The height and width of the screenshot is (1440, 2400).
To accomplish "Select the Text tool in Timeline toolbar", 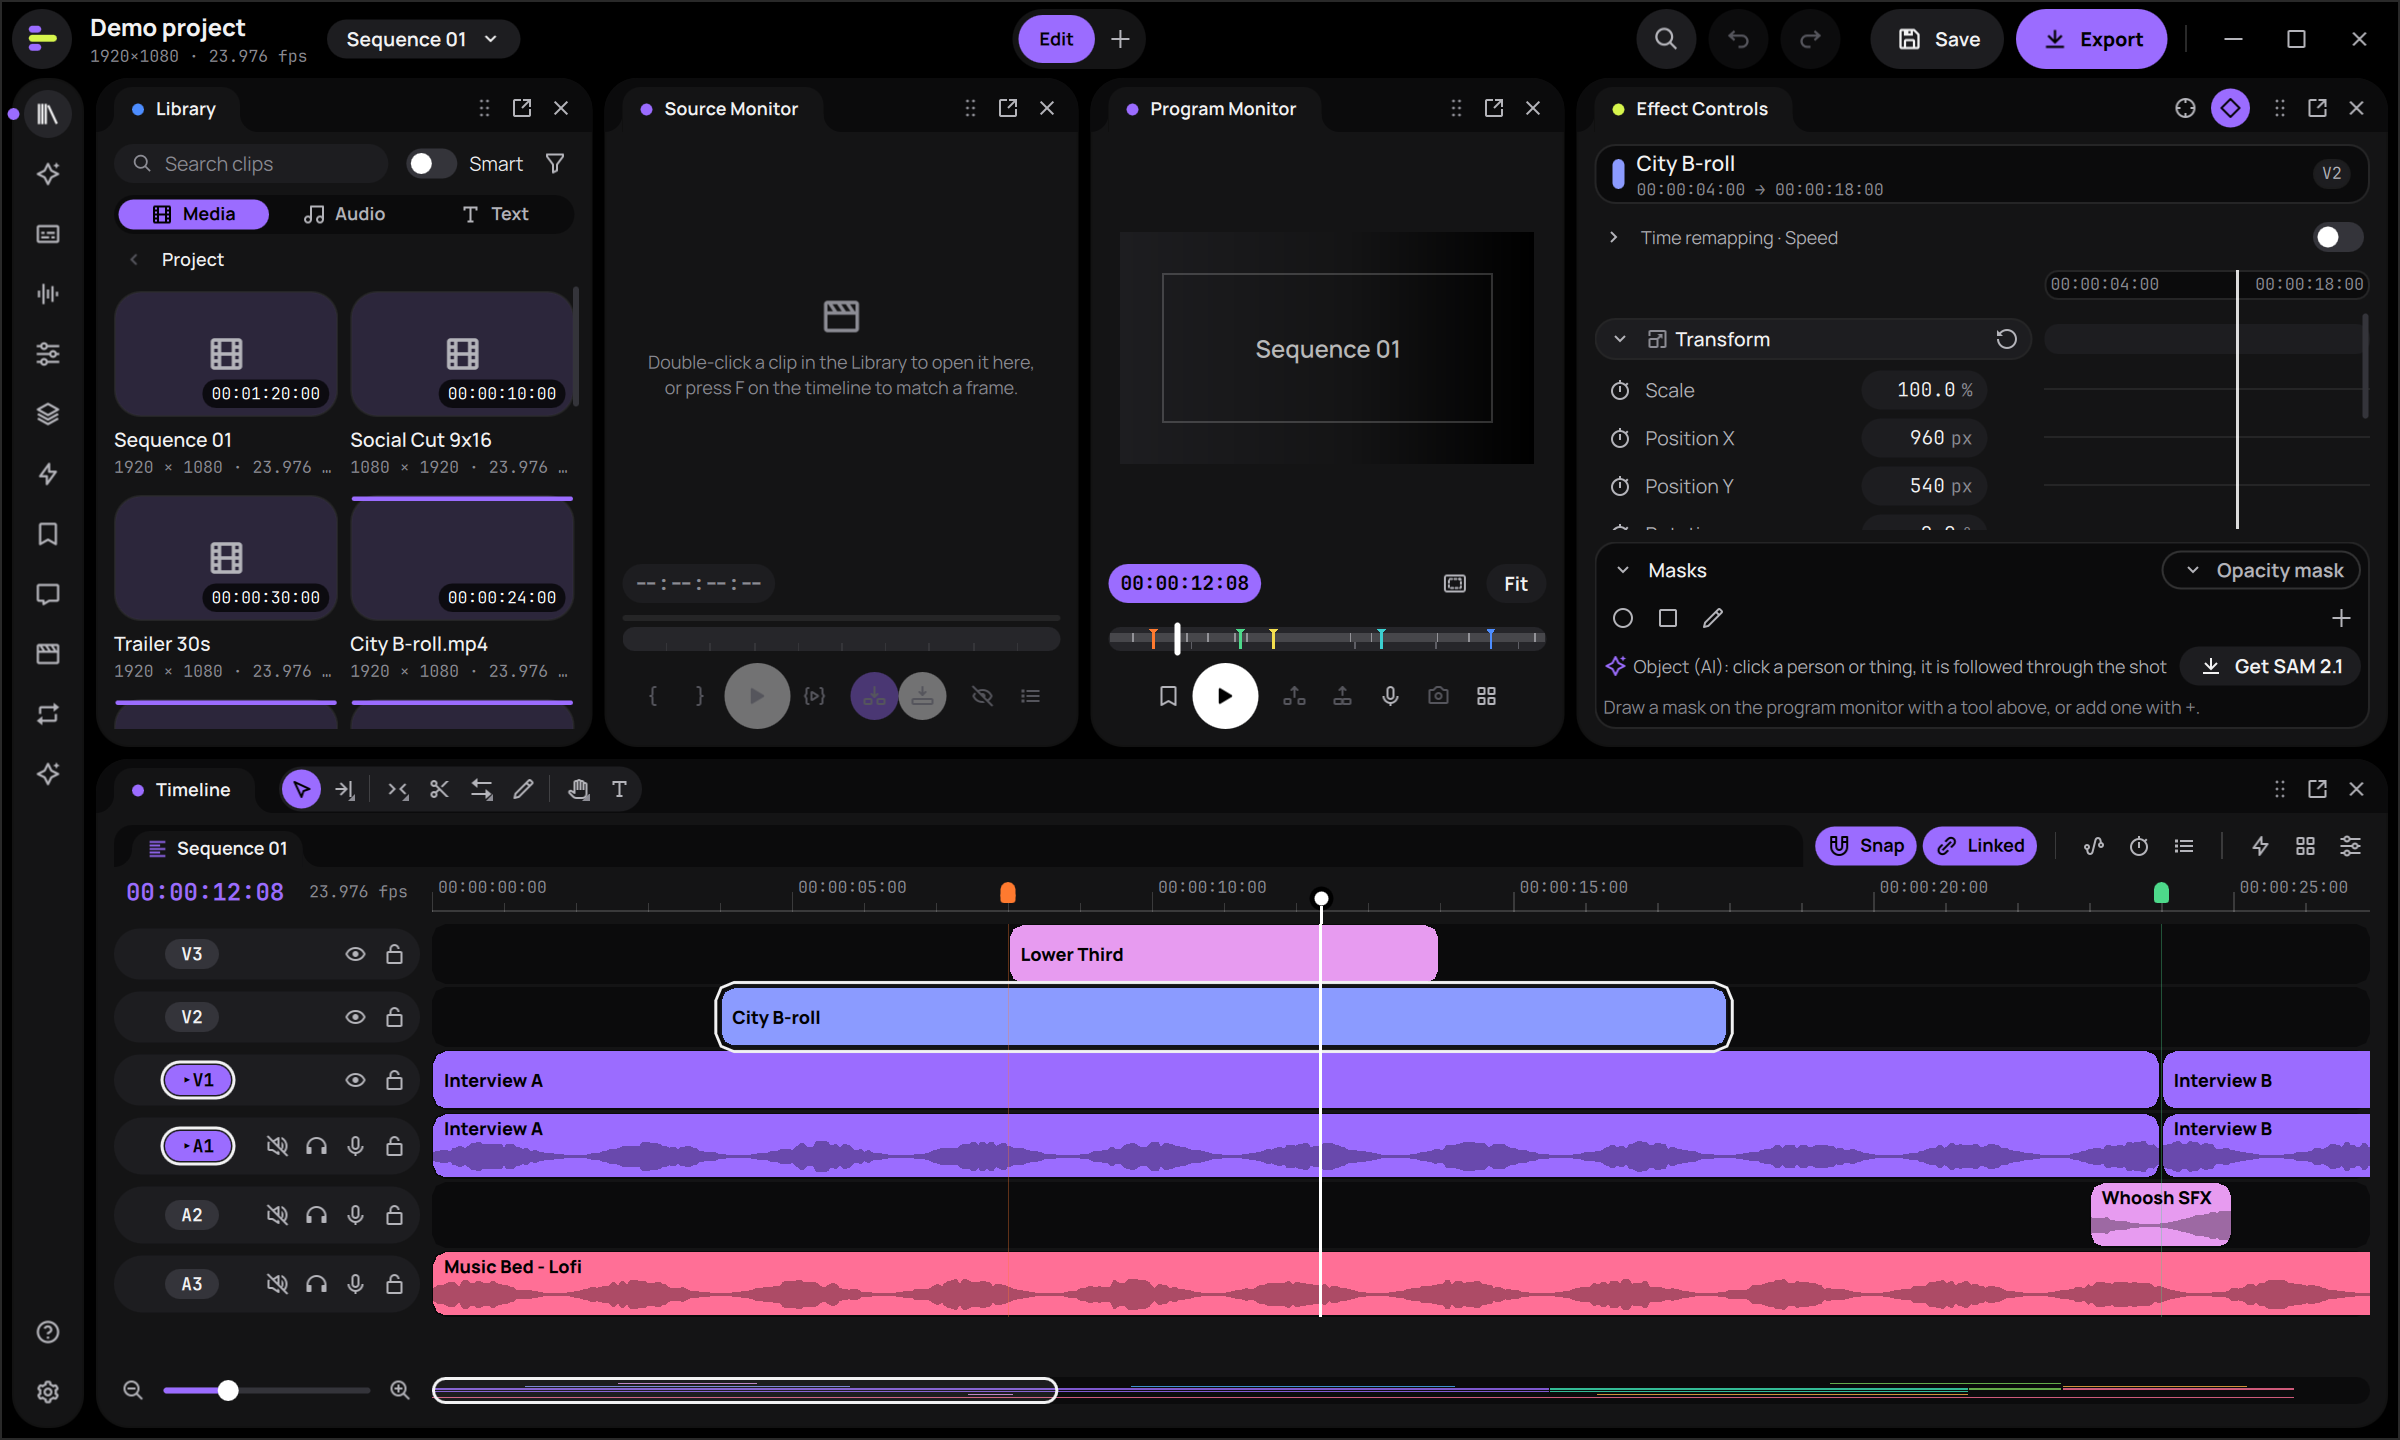I will [619, 789].
